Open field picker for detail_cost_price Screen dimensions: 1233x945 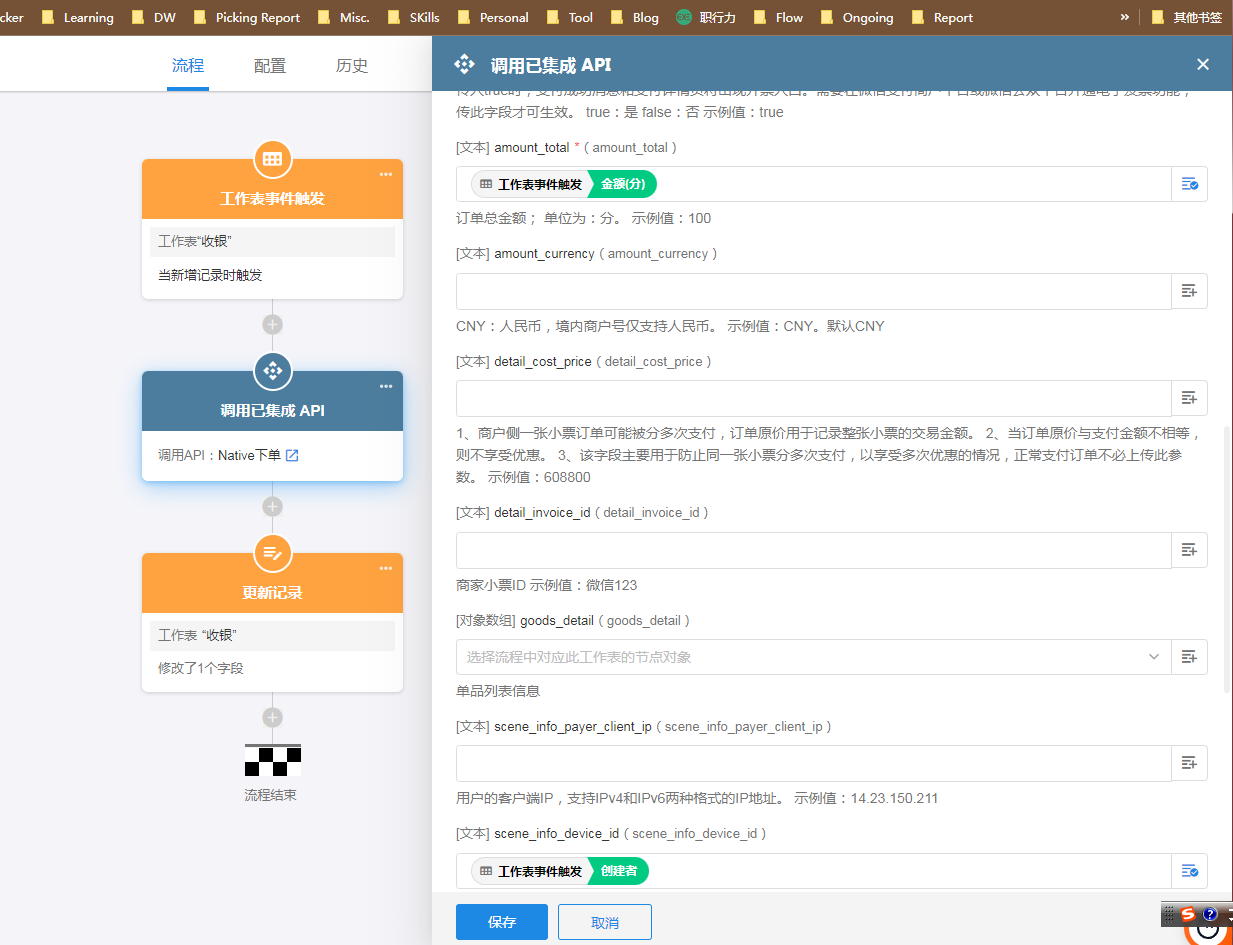[1189, 398]
